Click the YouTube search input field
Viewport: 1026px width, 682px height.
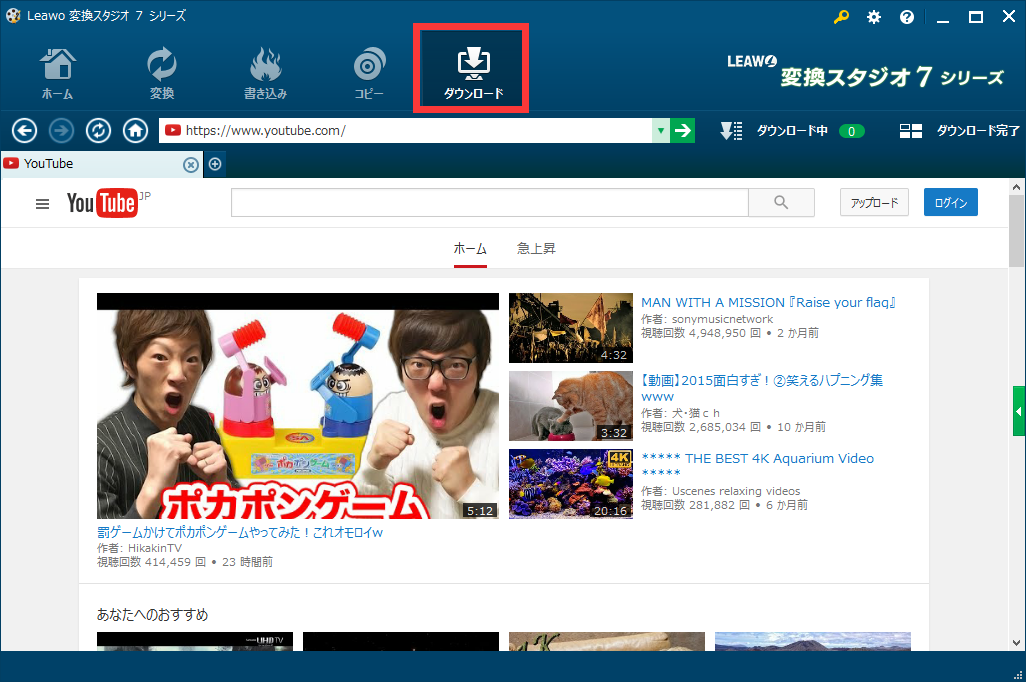pos(489,203)
